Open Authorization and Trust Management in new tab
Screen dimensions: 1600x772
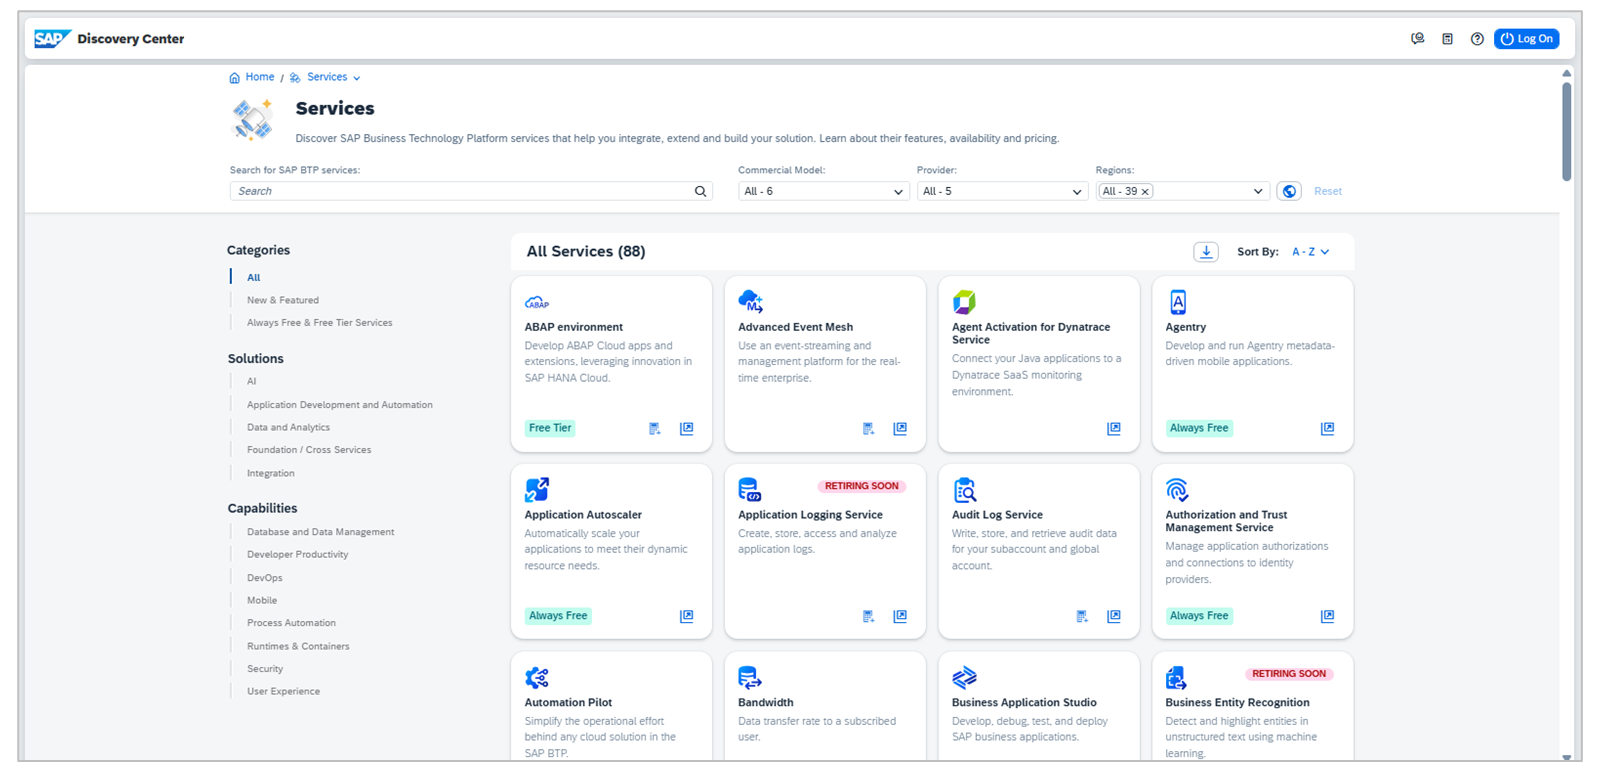[1327, 617]
